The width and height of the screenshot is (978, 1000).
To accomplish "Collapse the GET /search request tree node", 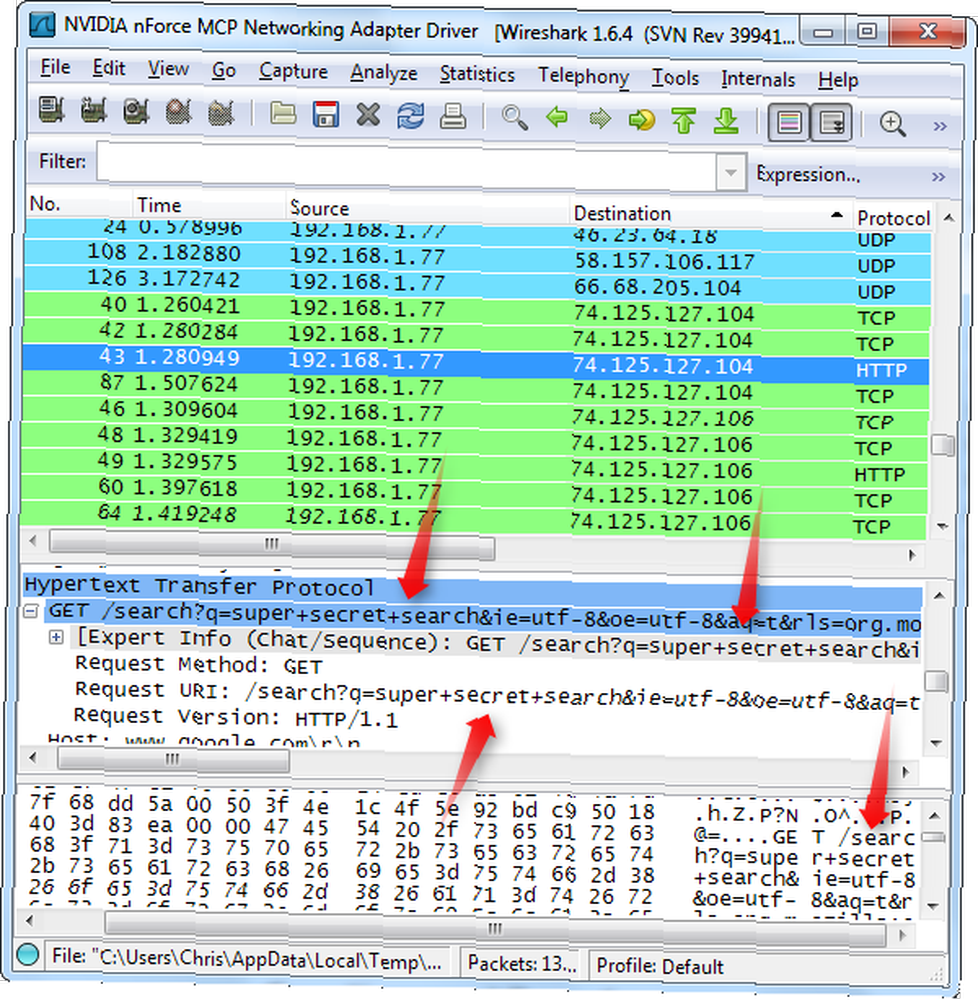I will [31, 612].
